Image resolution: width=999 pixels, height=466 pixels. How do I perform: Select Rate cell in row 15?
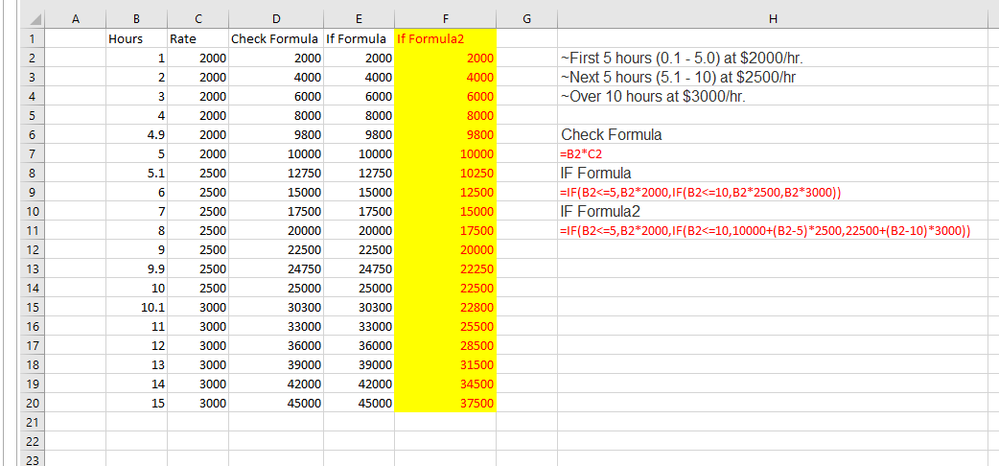click(198, 307)
